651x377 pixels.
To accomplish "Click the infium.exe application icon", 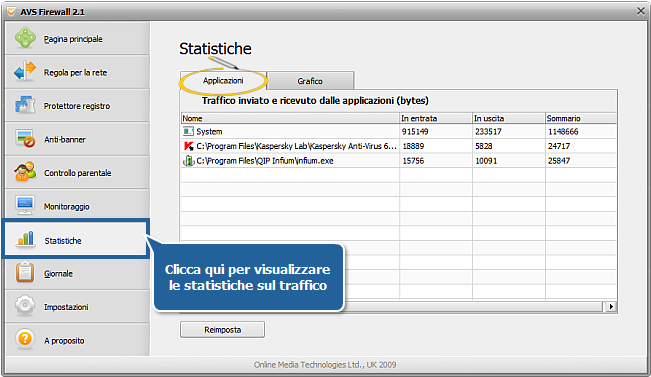I will [x=188, y=161].
